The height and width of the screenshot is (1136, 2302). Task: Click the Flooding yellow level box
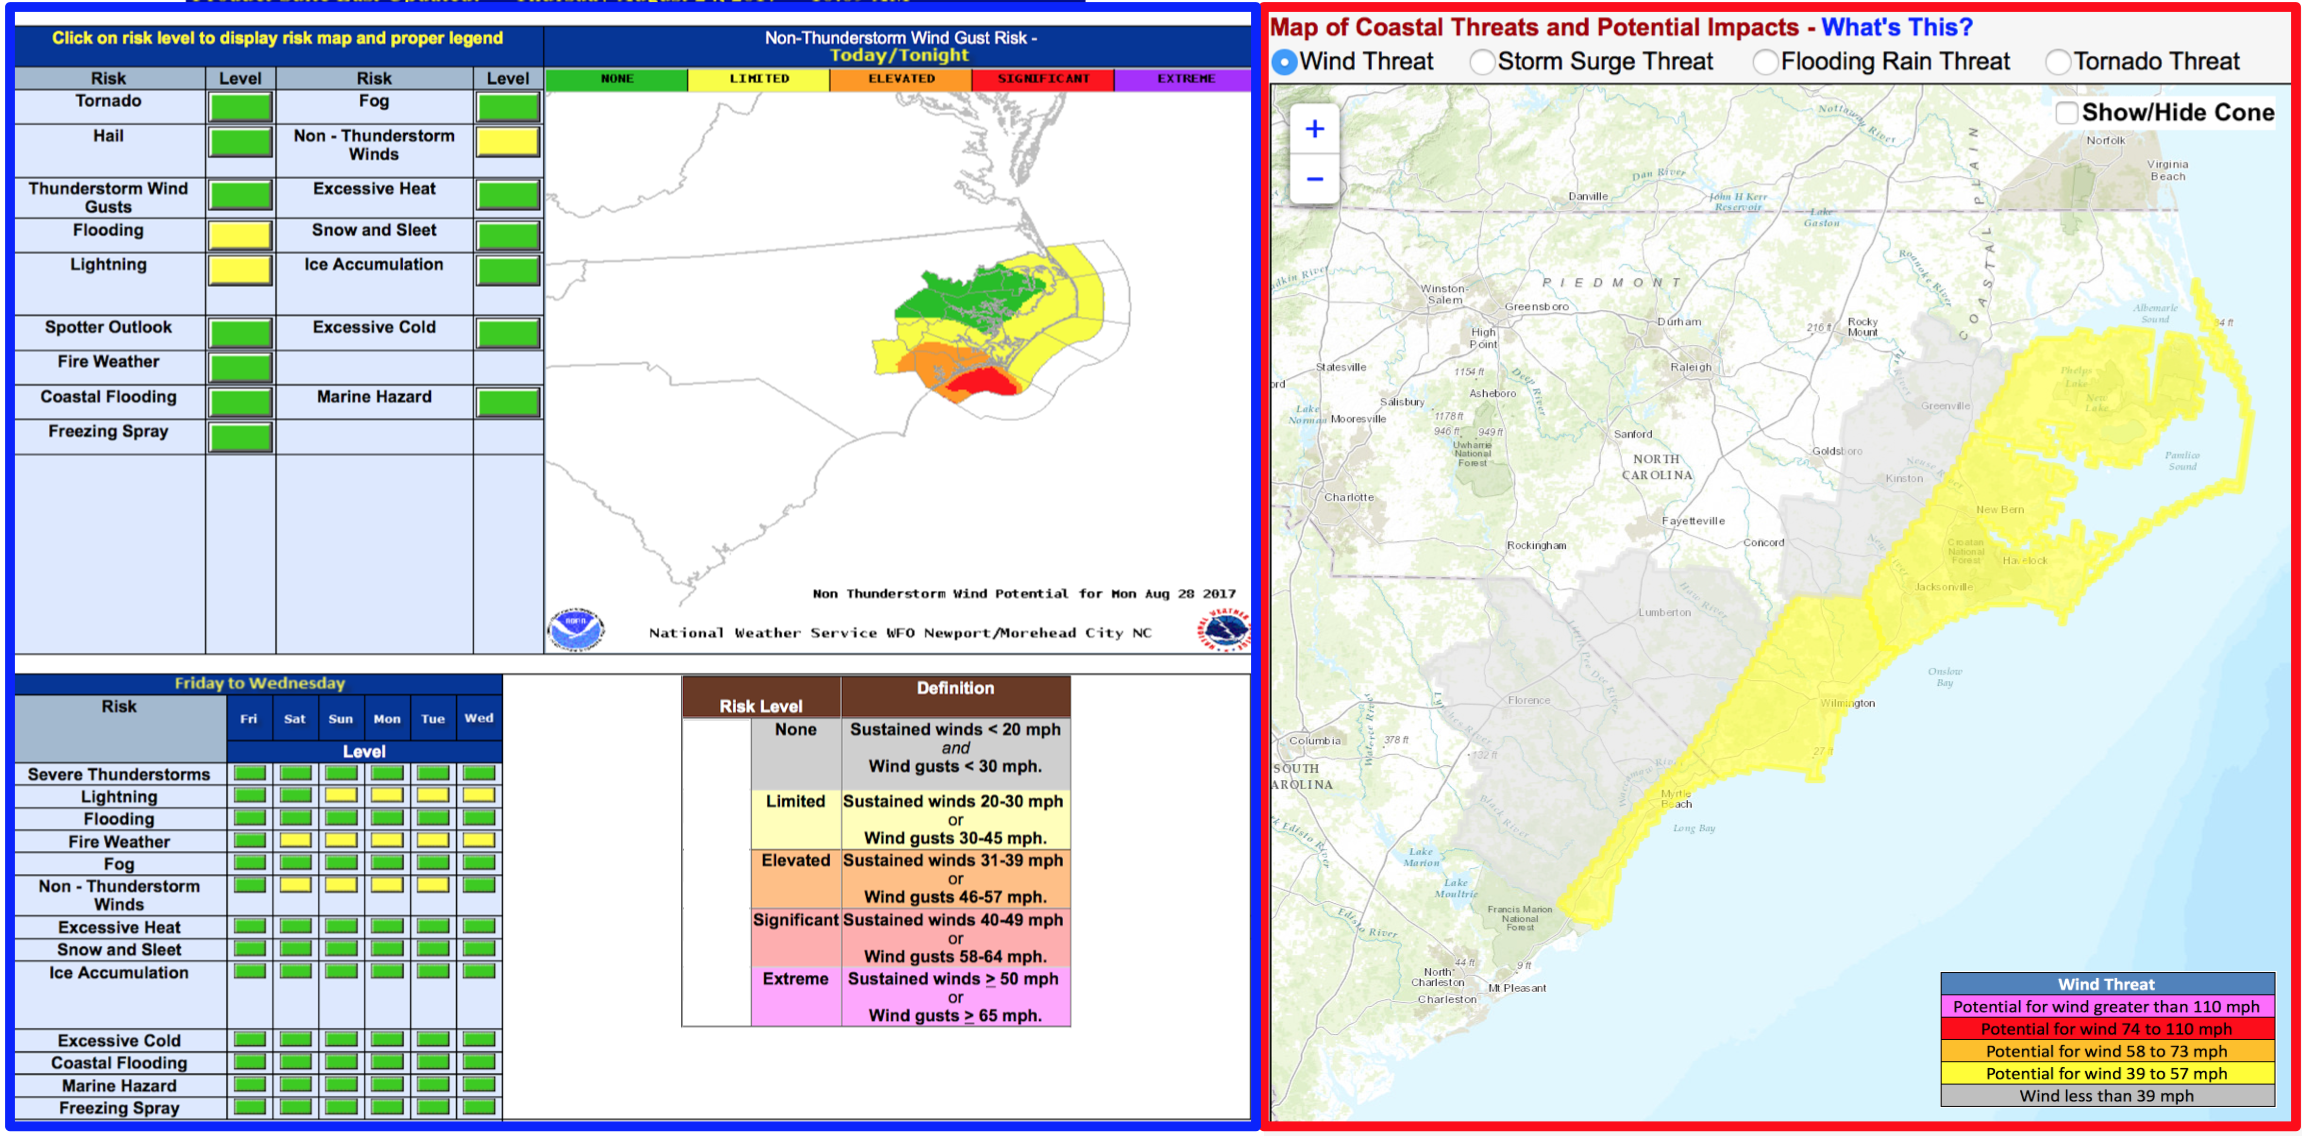[x=240, y=235]
